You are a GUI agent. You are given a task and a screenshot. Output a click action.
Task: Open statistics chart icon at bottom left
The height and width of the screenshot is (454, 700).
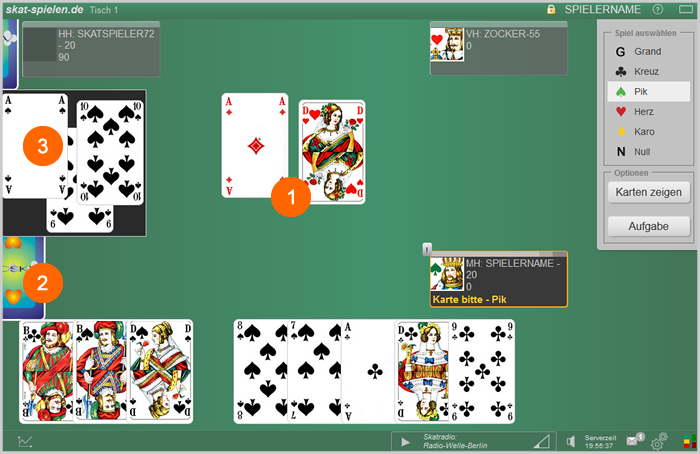tap(25, 441)
